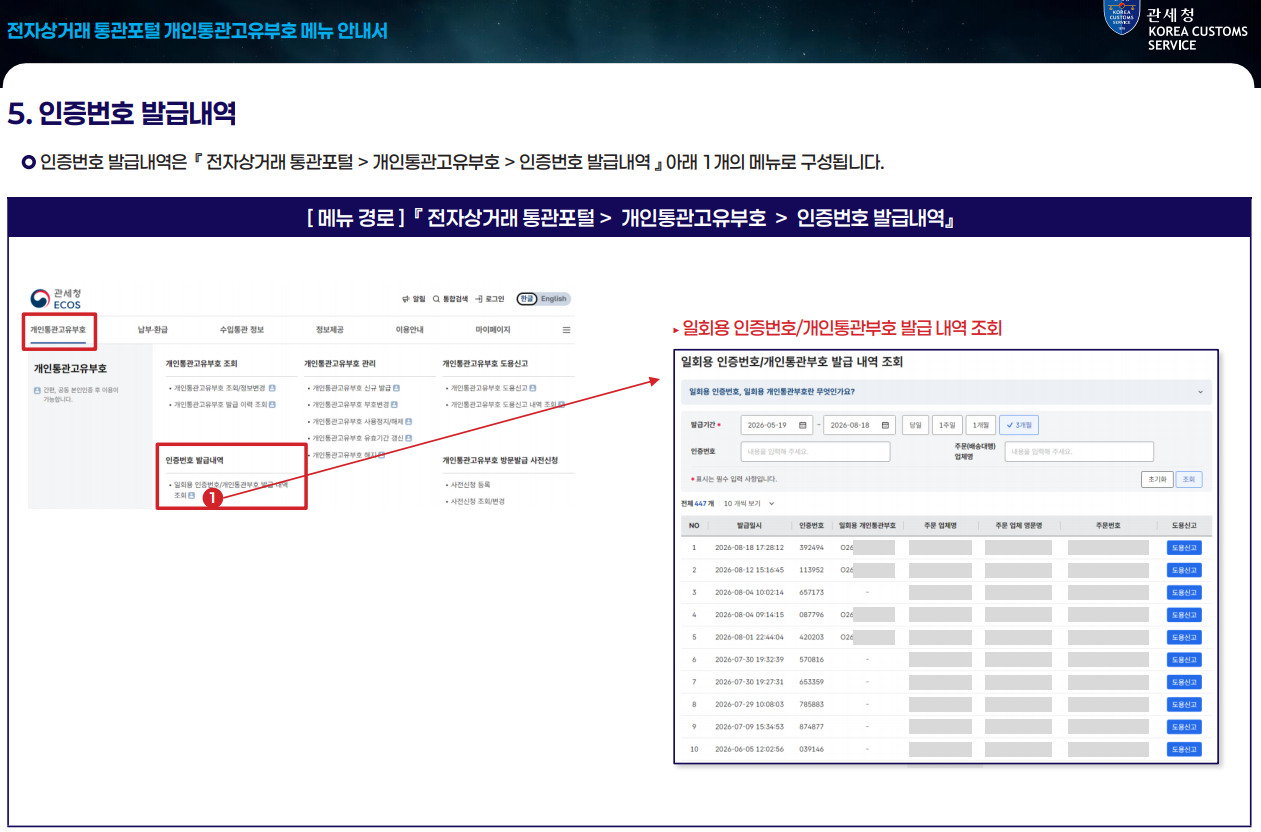The width and height of the screenshot is (1261, 832).
Task: Click the 초기화 reset button
Action: click(1157, 479)
